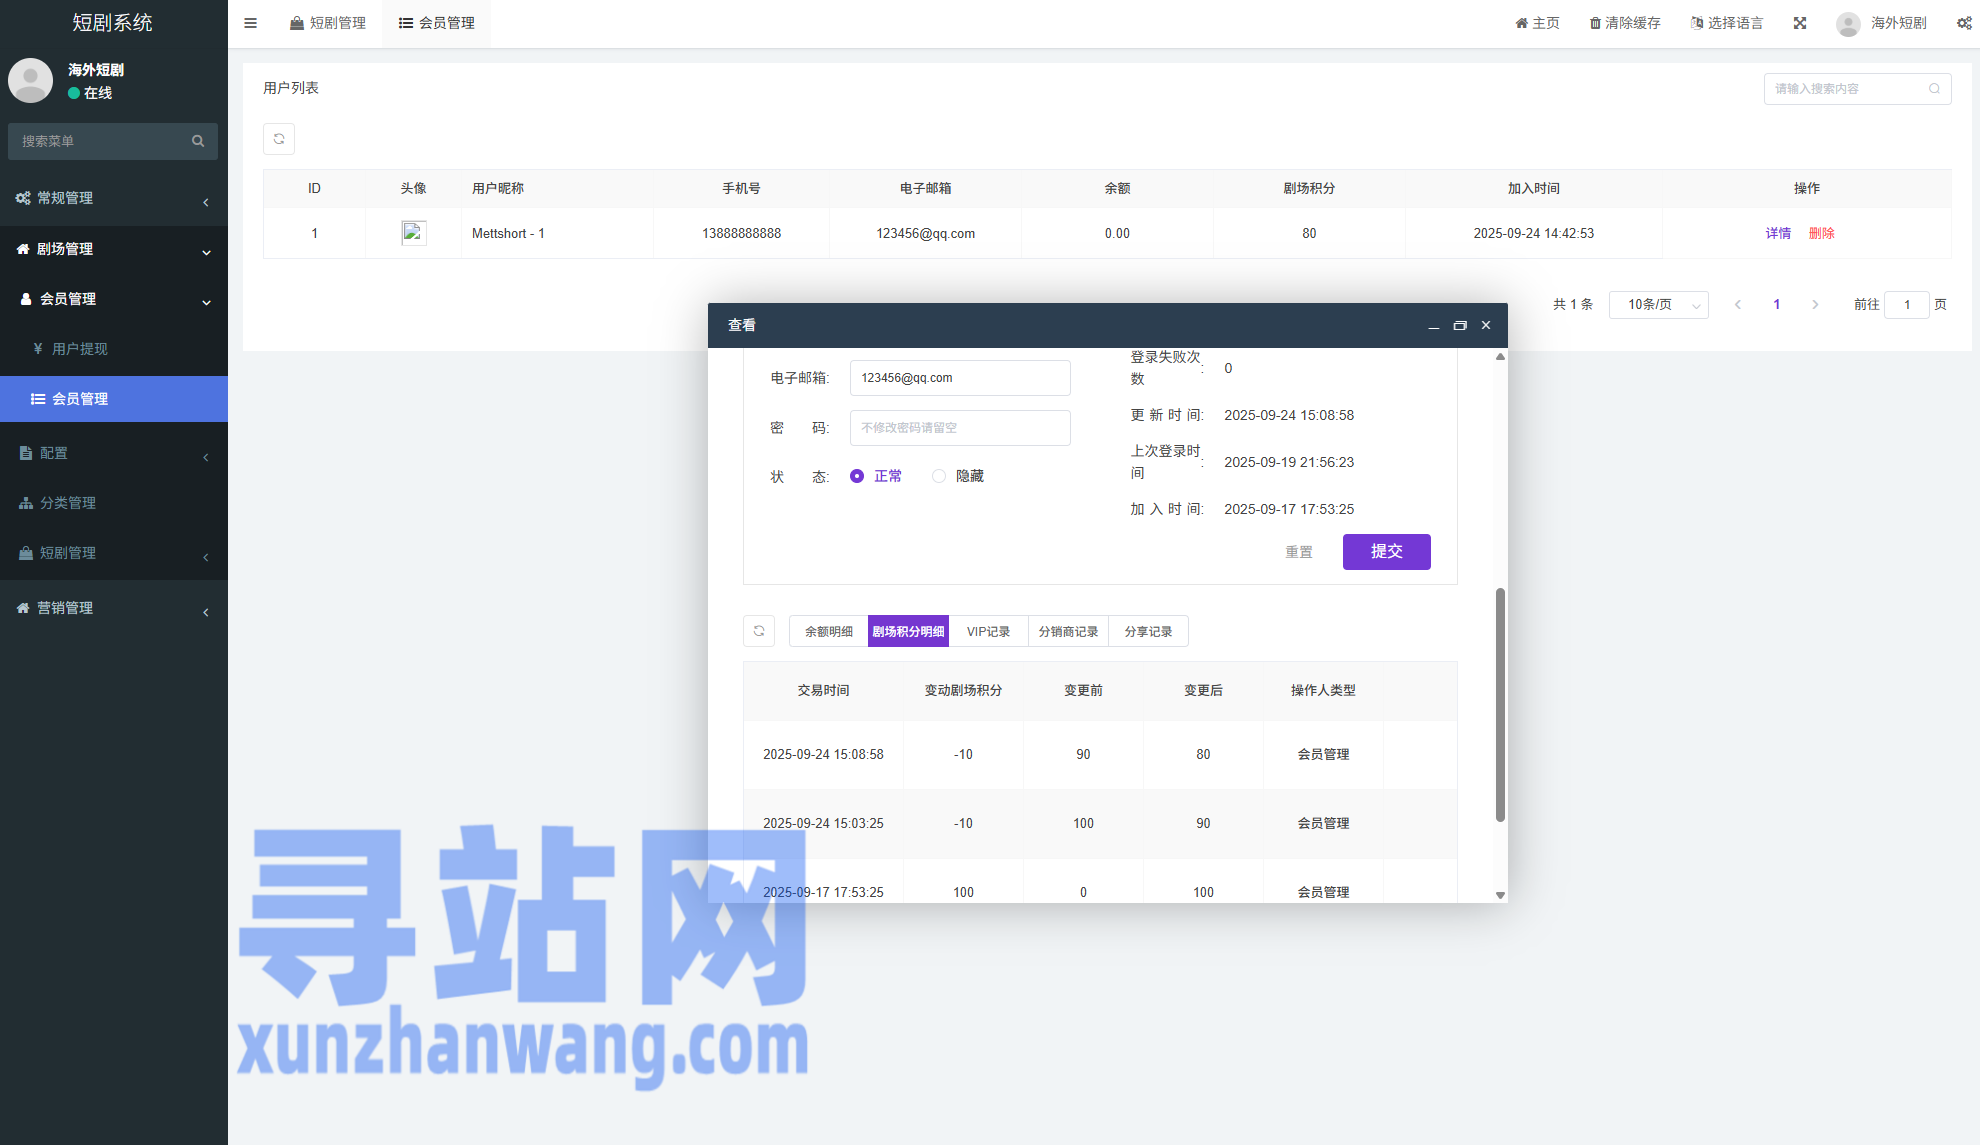The height and width of the screenshot is (1145, 1980).
Task: Click the dialog vertical scrollbar thumb
Action: coord(1500,705)
